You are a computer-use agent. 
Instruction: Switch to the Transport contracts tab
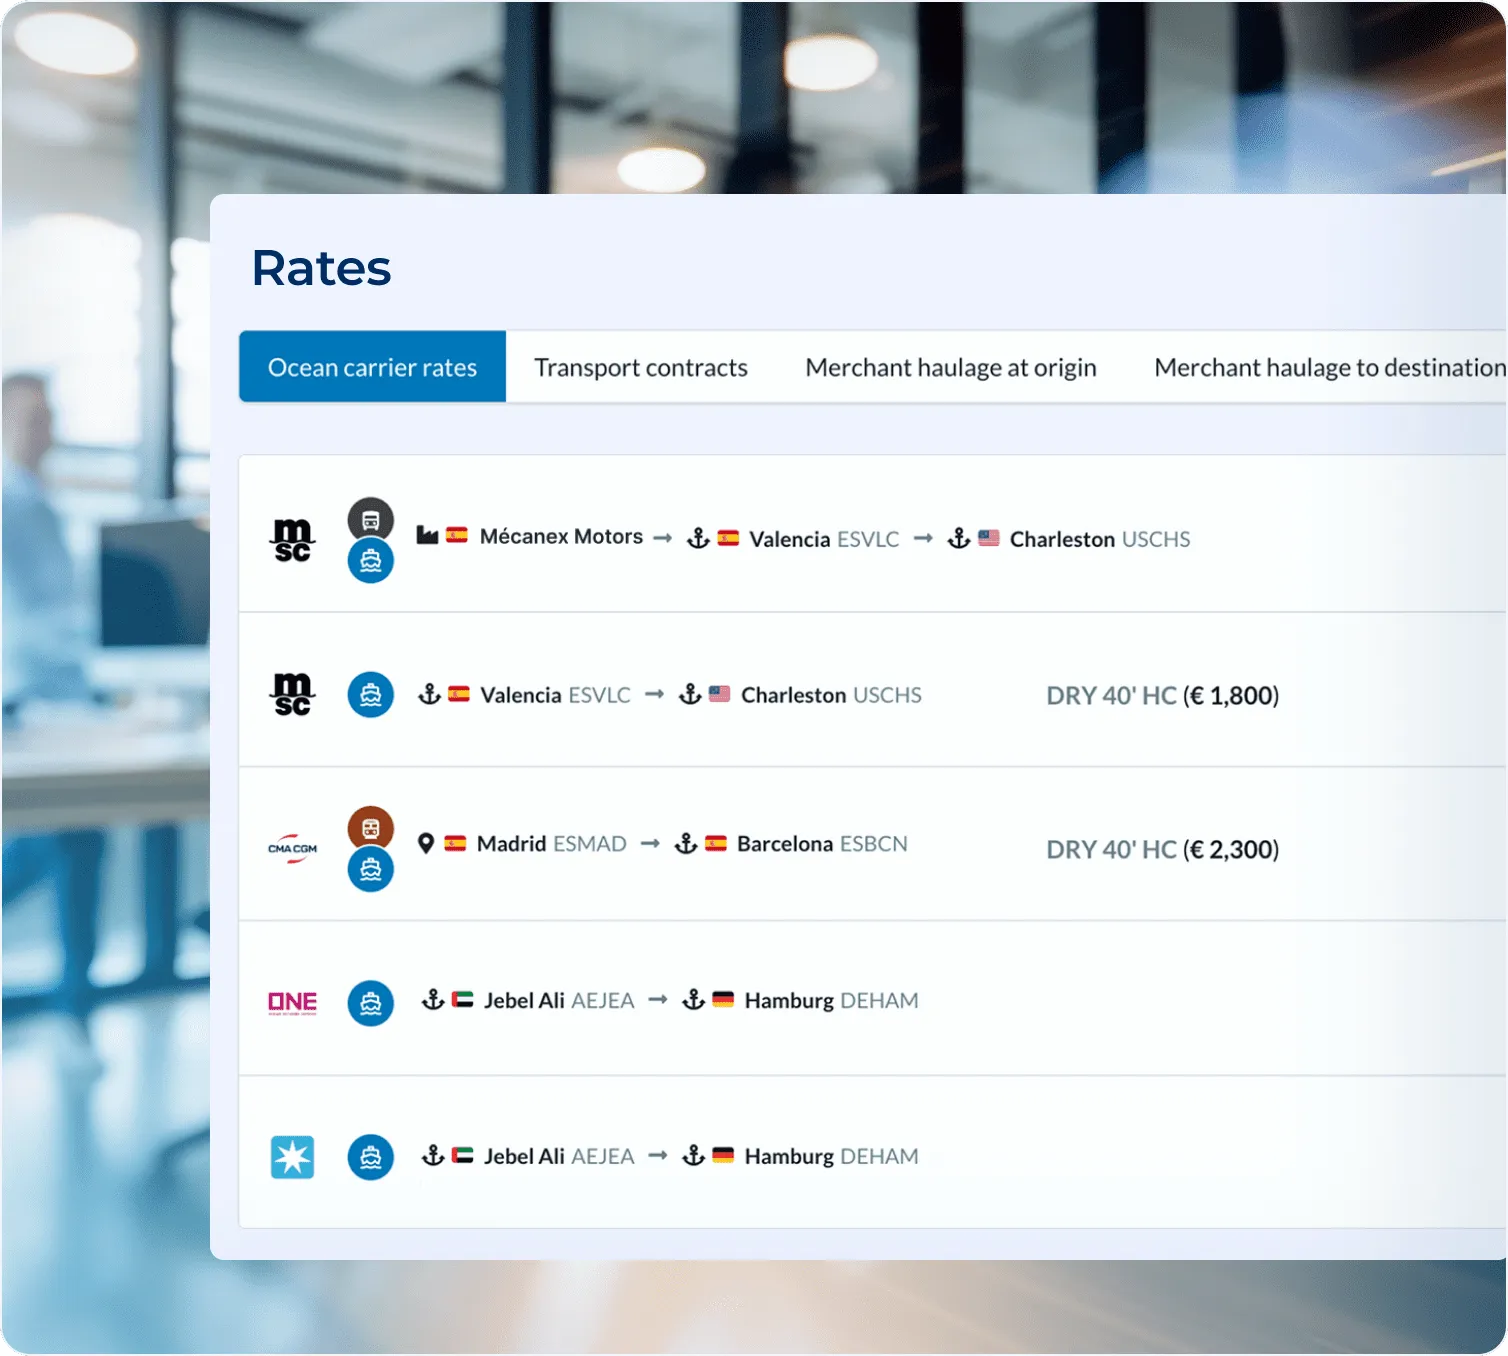click(640, 367)
